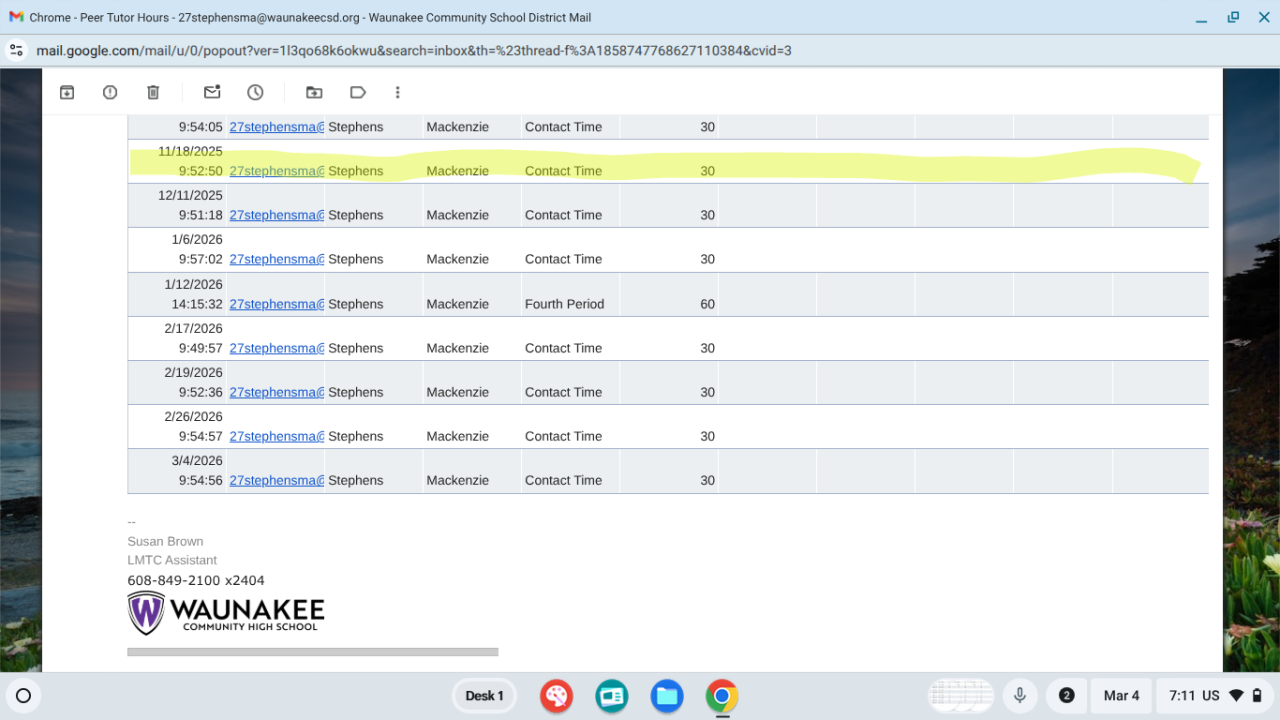Click Stephens in the 9:49:57 row
This screenshot has width=1280, height=720.
click(x=355, y=348)
